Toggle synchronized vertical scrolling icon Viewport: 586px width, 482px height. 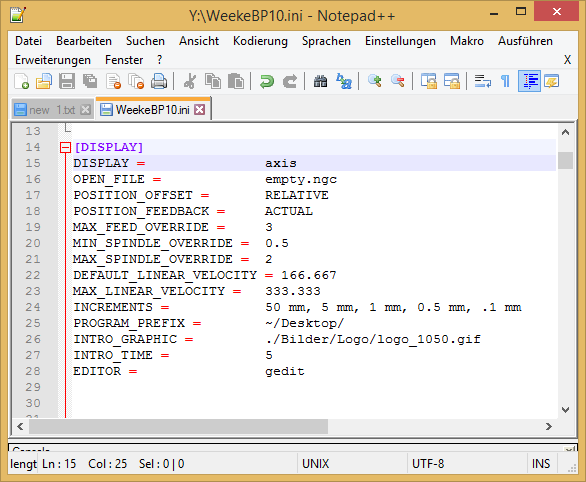coord(429,81)
